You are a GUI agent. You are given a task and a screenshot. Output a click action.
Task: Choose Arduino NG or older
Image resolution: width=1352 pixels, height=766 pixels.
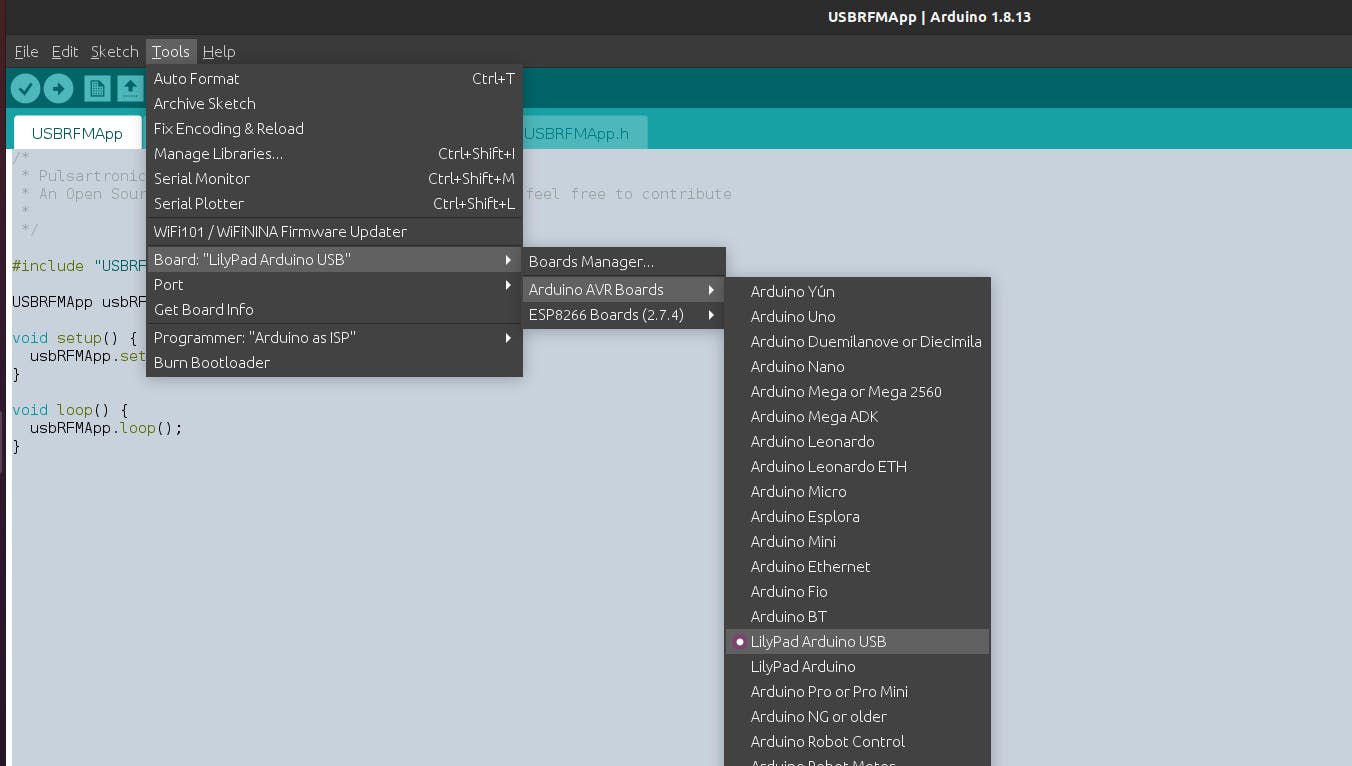(x=858, y=717)
